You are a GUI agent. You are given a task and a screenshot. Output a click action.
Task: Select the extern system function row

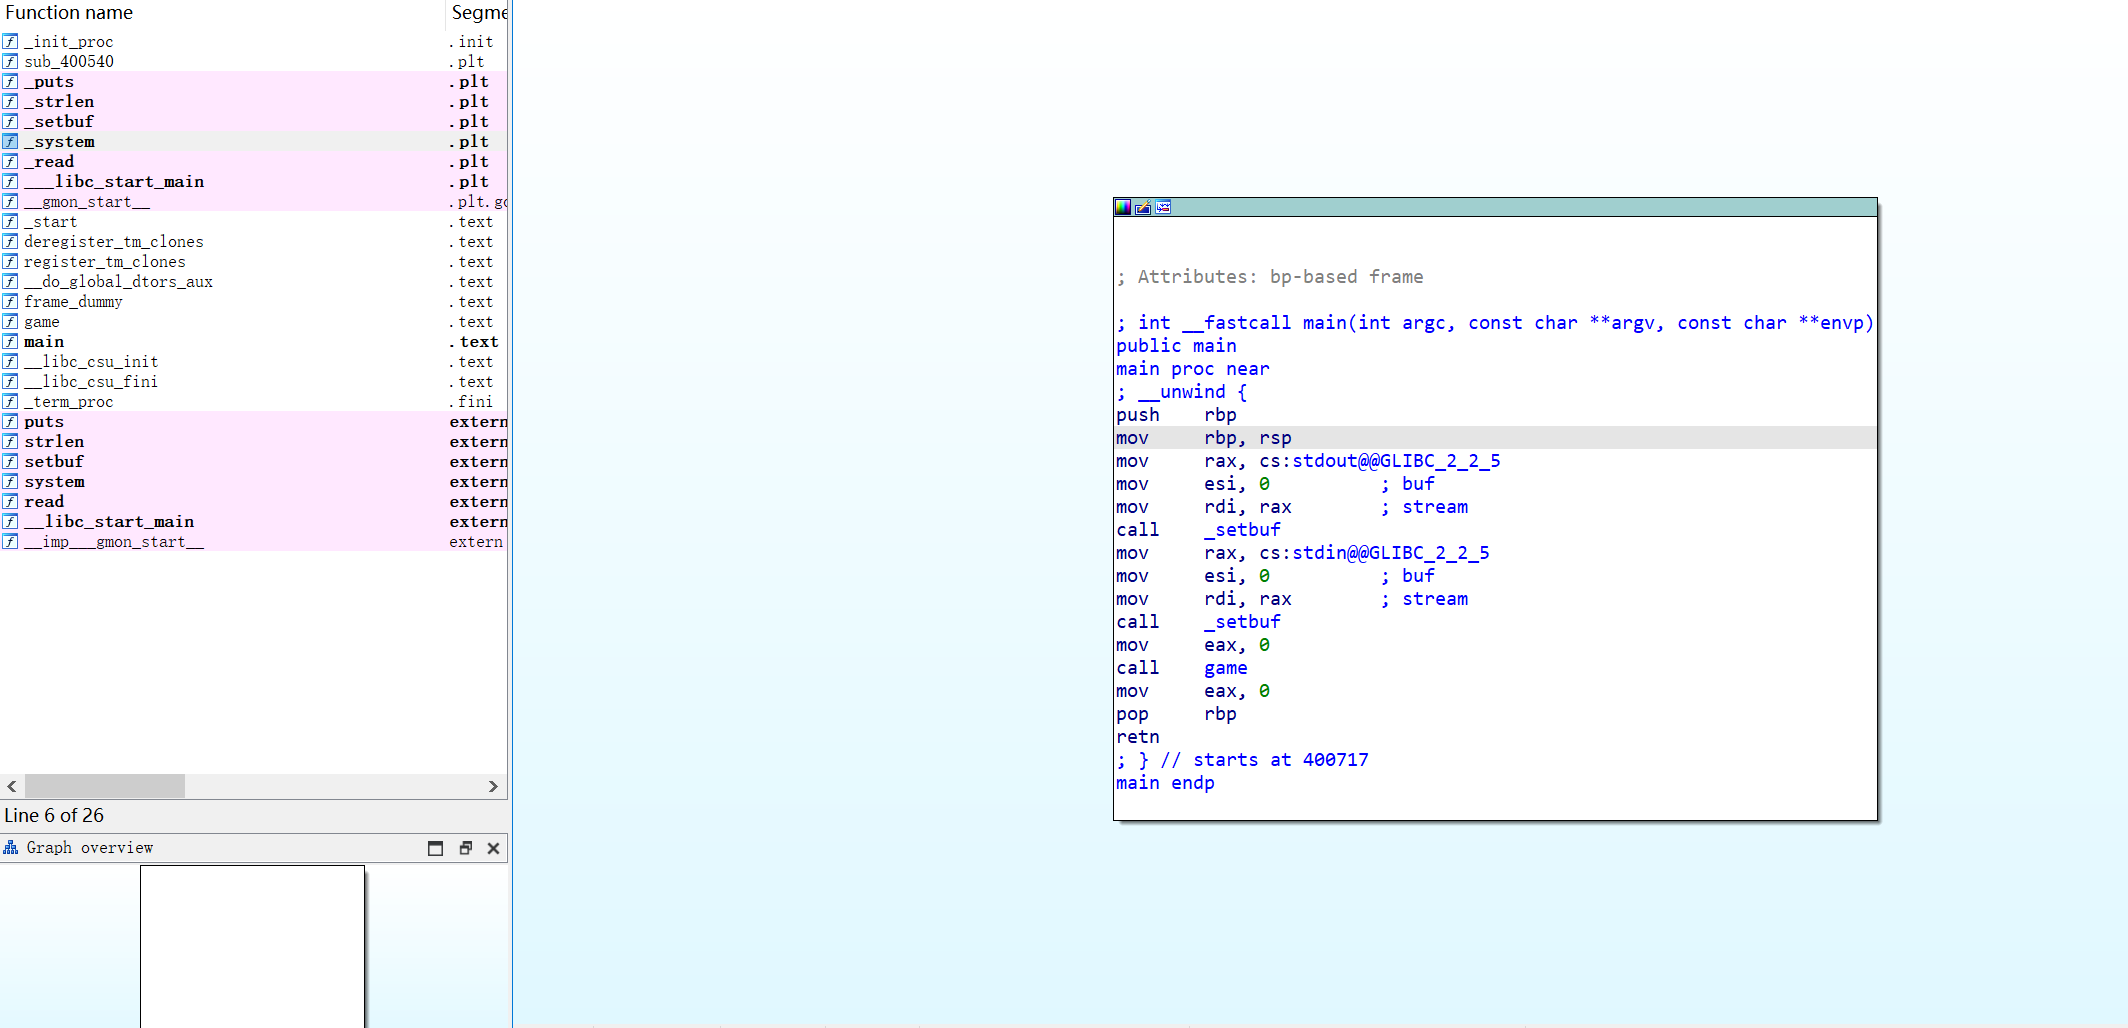(x=254, y=482)
